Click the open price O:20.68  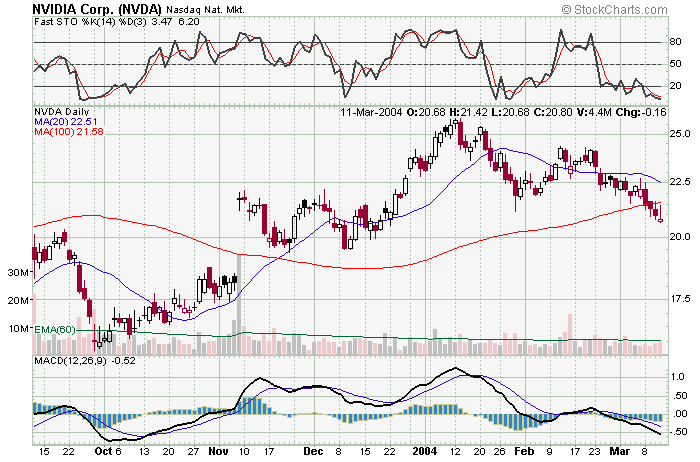point(426,112)
